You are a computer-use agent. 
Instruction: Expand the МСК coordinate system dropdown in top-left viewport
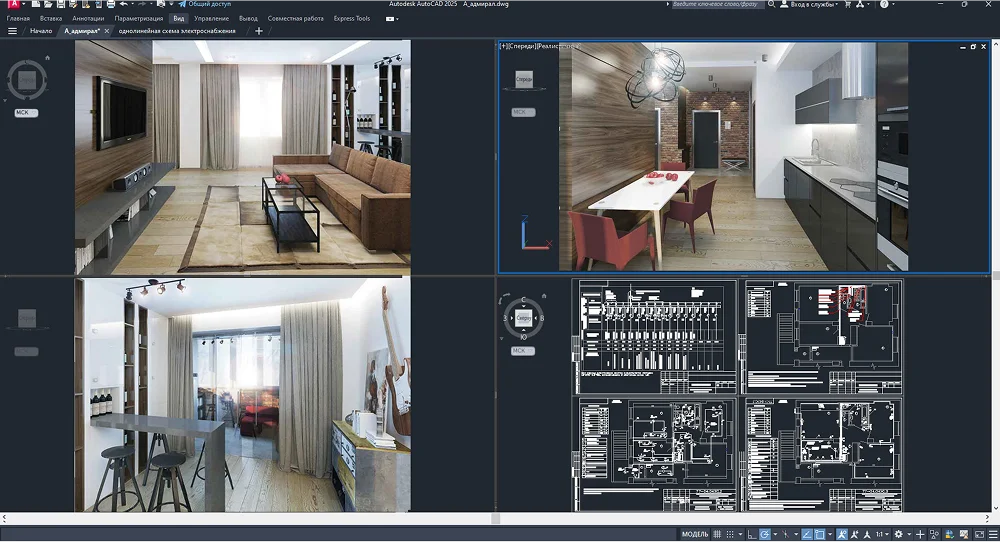(x=26, y=113)
